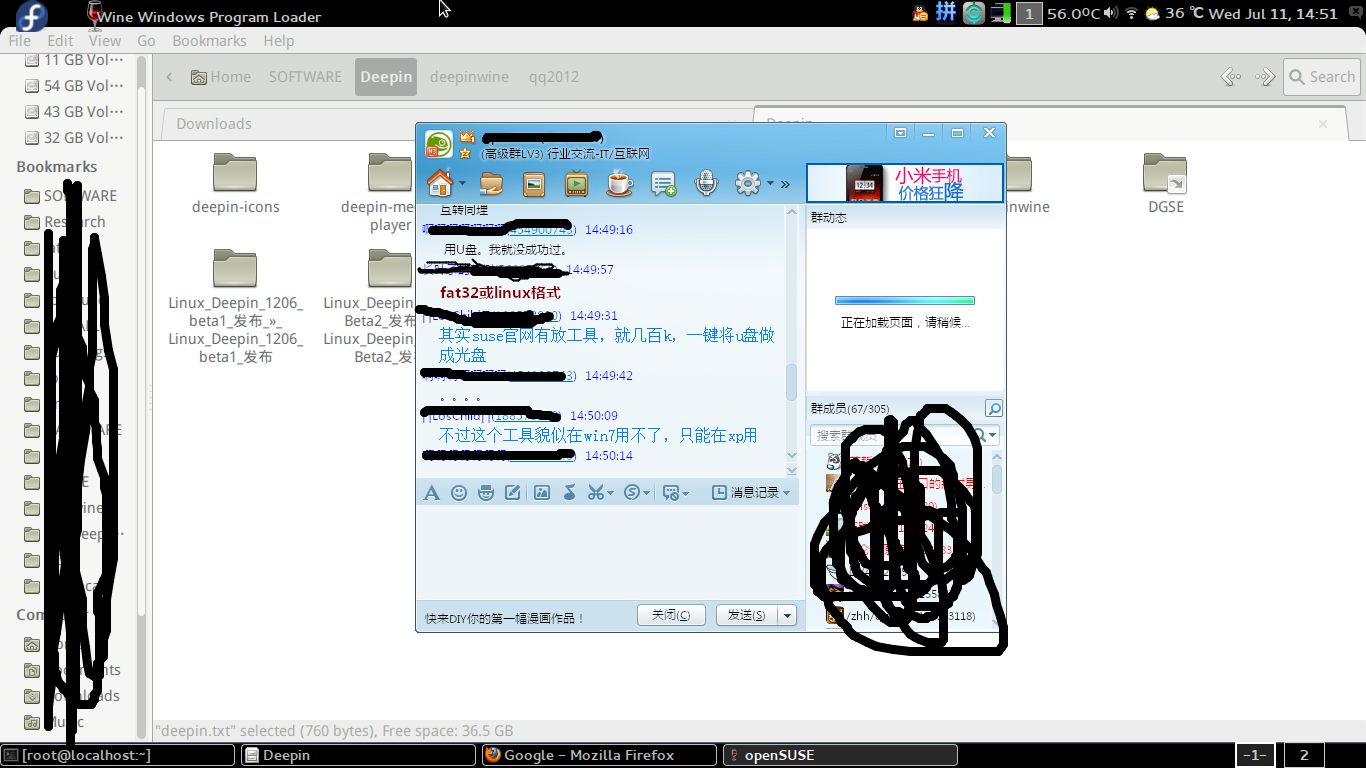Click the volume speaker tray icon
The width and height of the screenshot is (1366, 768).
click(1109, 14)
